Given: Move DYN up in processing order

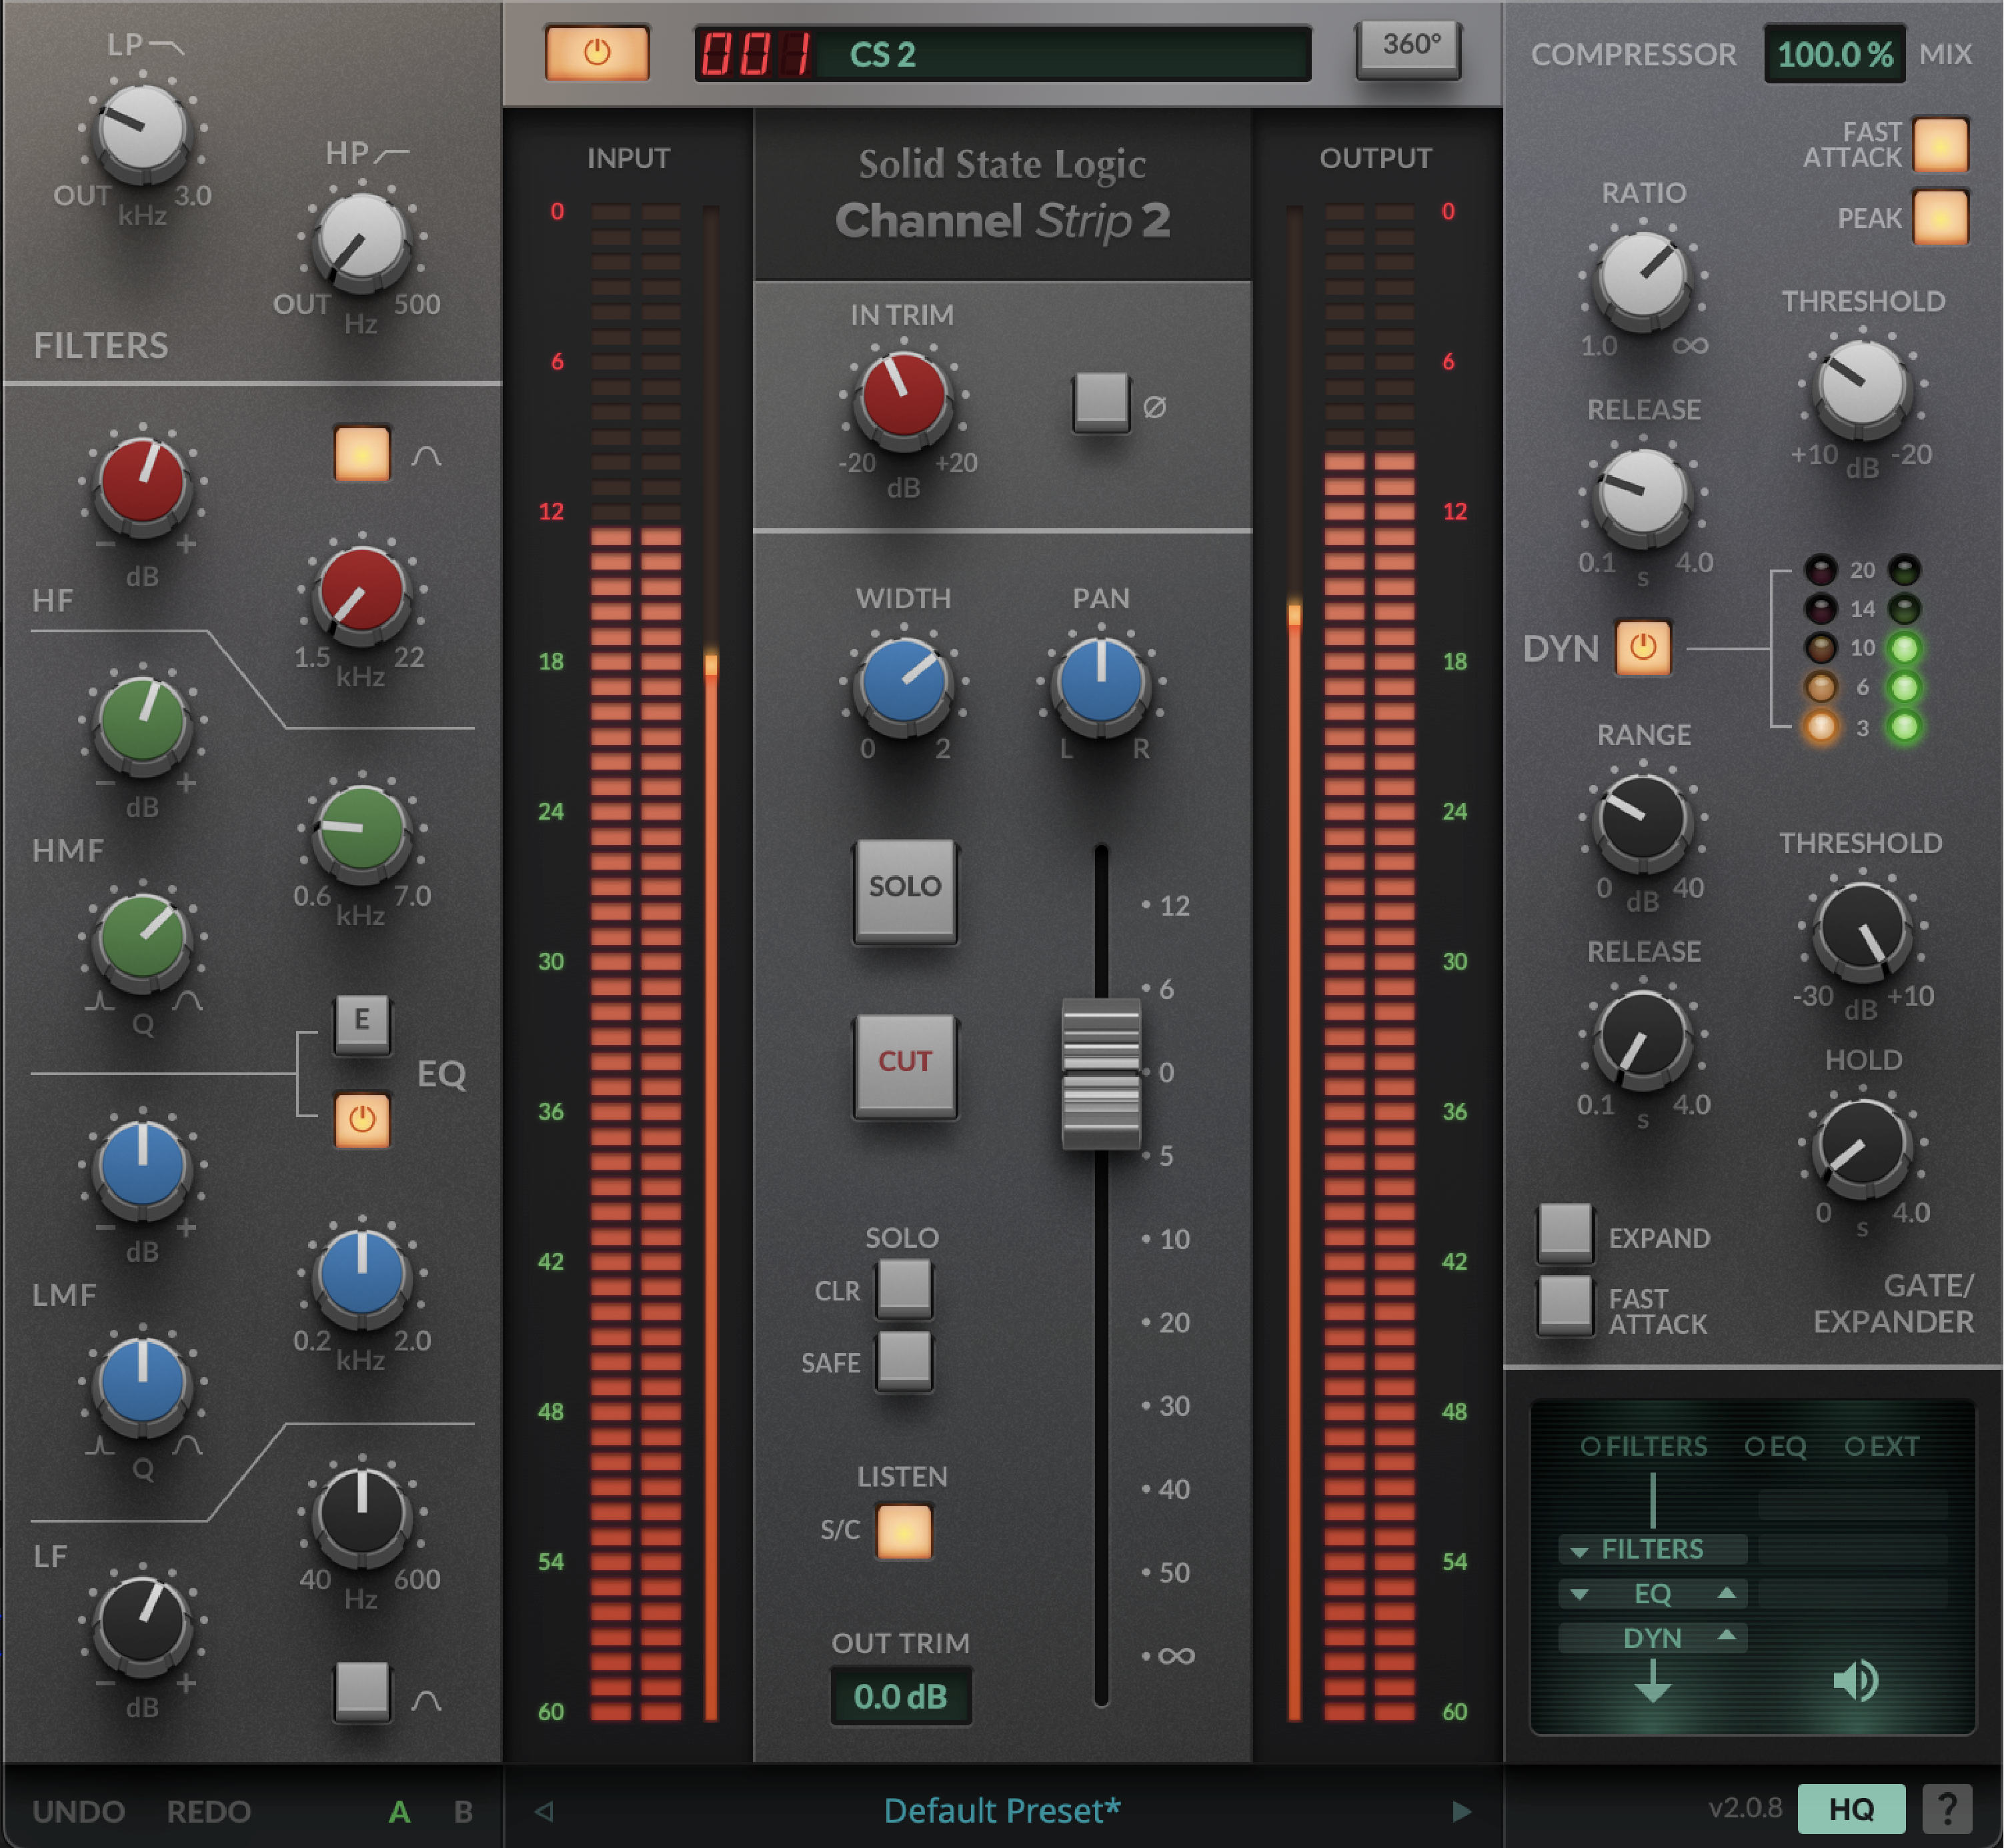Looking at the screenshot, I should click(x=1726, y=1635).
